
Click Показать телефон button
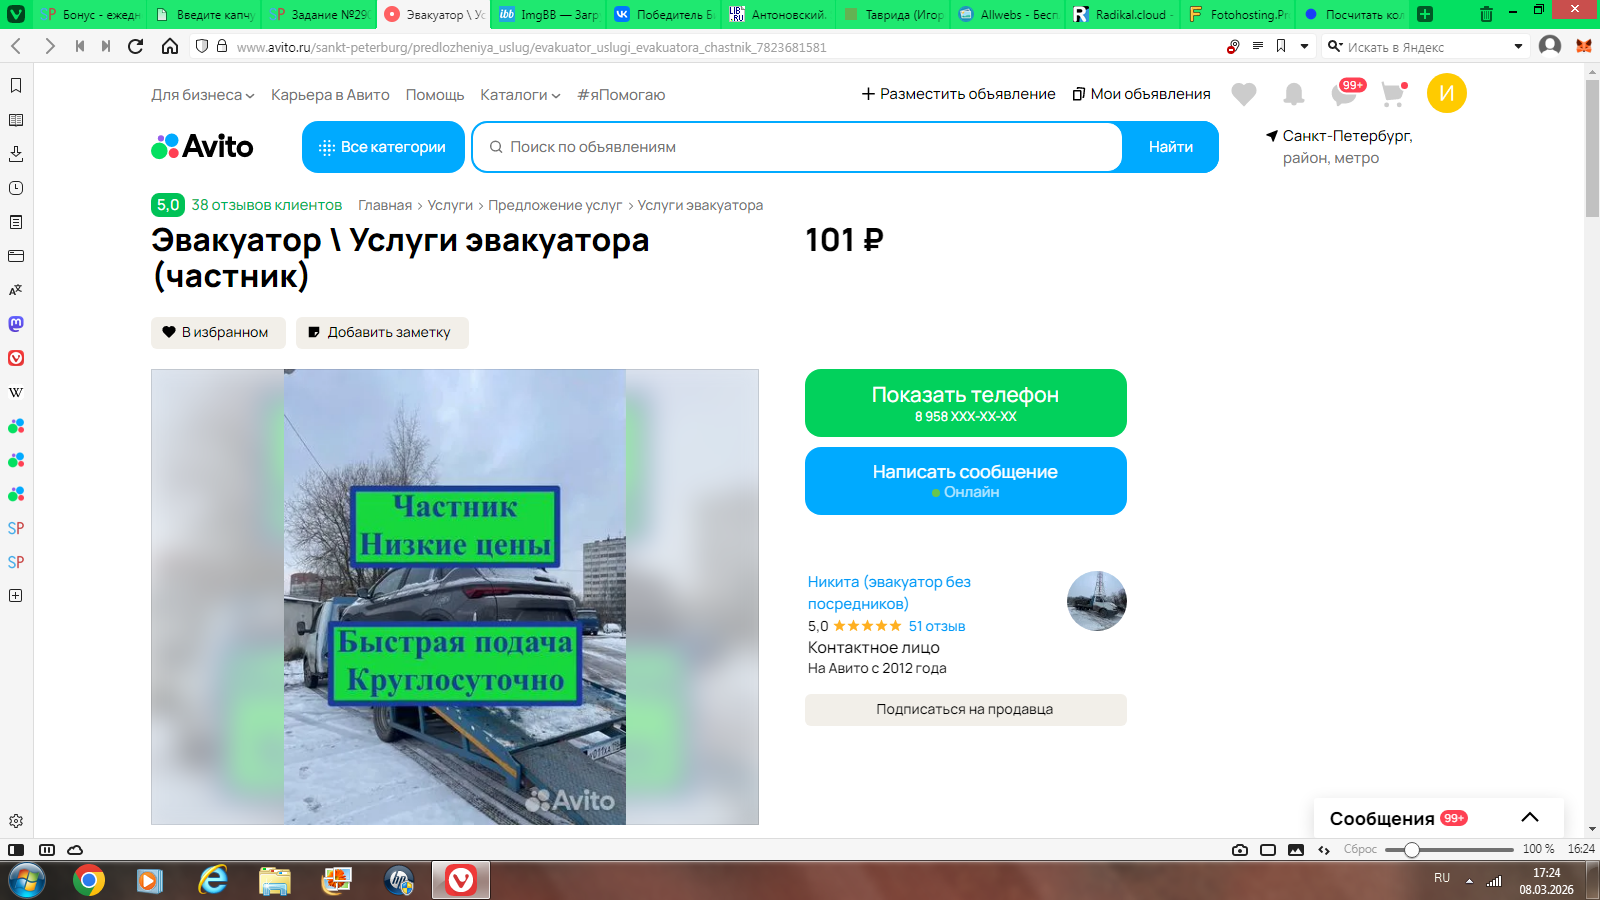pos(966,403)
